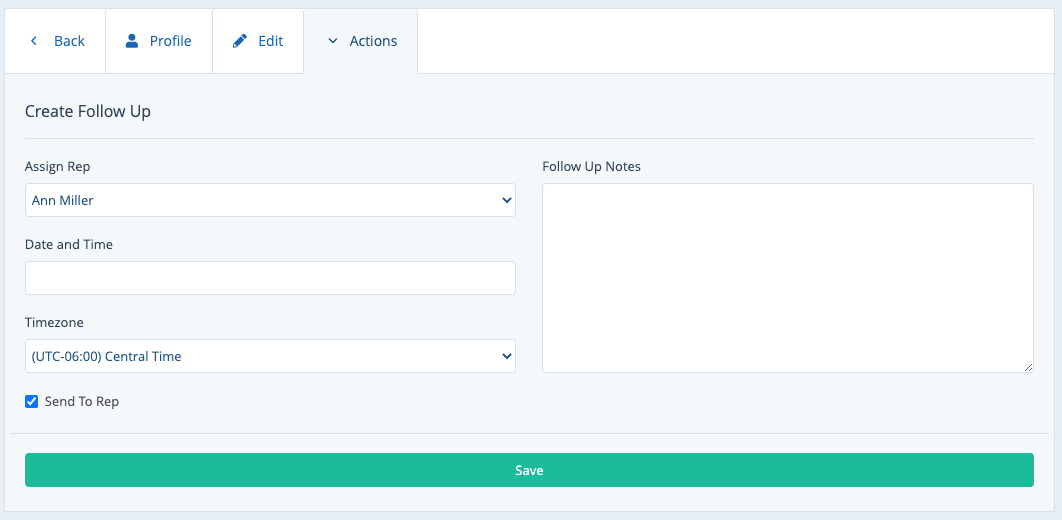1062x520 pixels.
Task: Click the Send To Rep label text
Action: coord(81,402)
